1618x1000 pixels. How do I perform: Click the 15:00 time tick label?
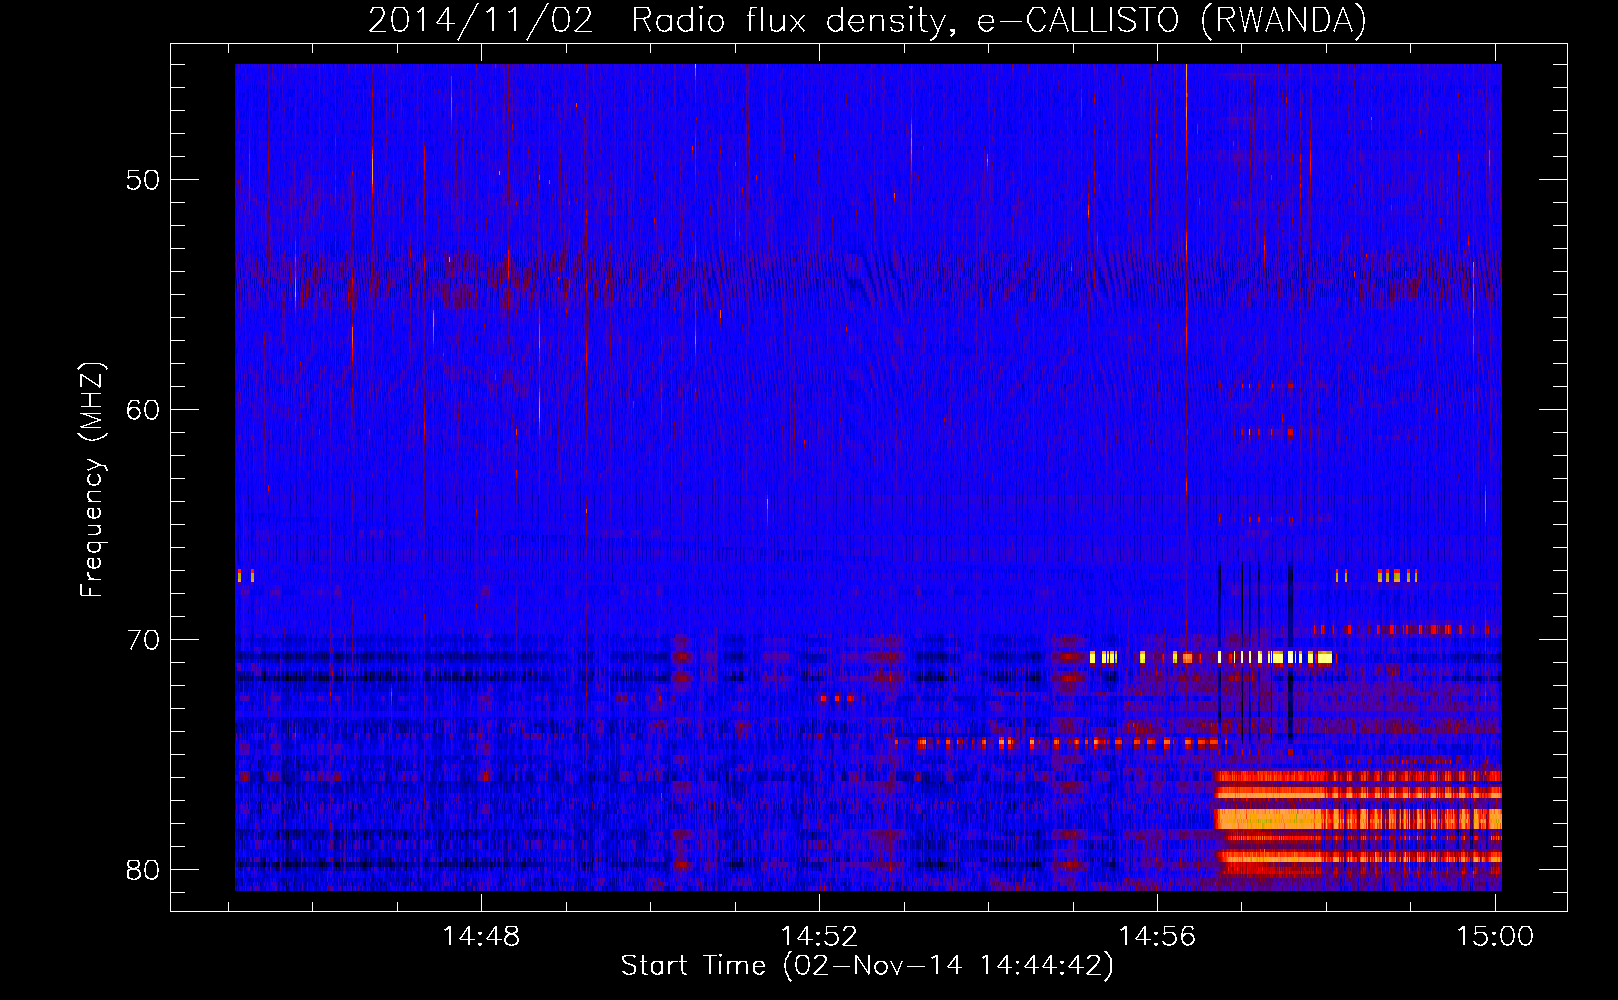pyautogui.click(x=1495, y=937)
